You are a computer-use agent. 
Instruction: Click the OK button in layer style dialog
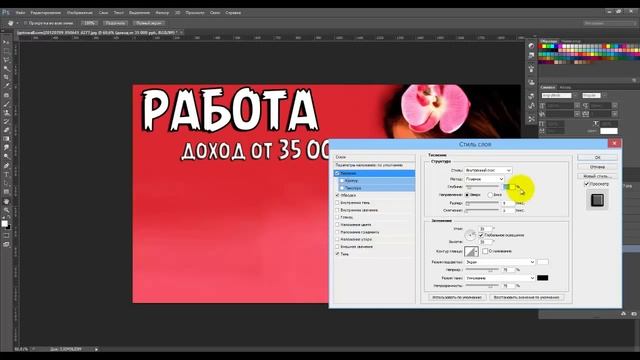(597, 158)
